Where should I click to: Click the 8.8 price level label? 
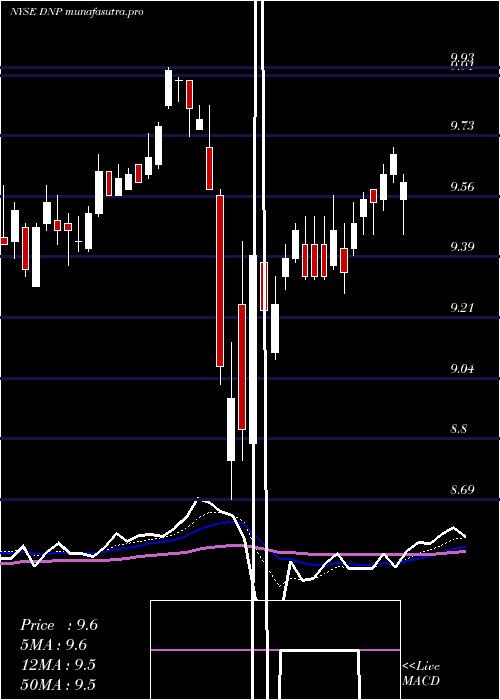(459, 429)
